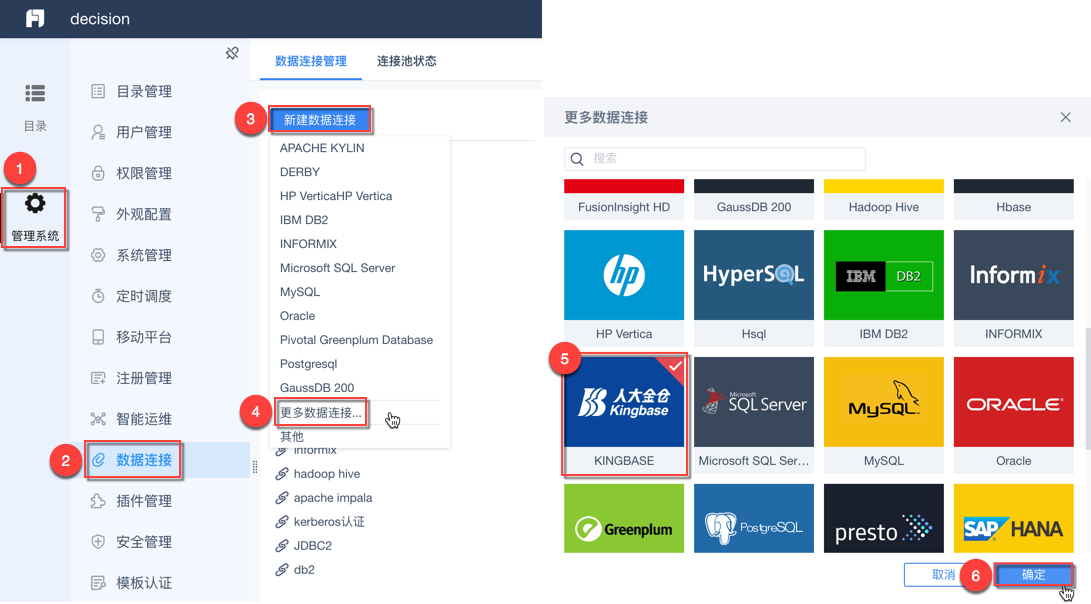Viewport: 1091px width, 604px height.
Task: Open 权限管理 in the sidebar
Action: click(132, 173)
